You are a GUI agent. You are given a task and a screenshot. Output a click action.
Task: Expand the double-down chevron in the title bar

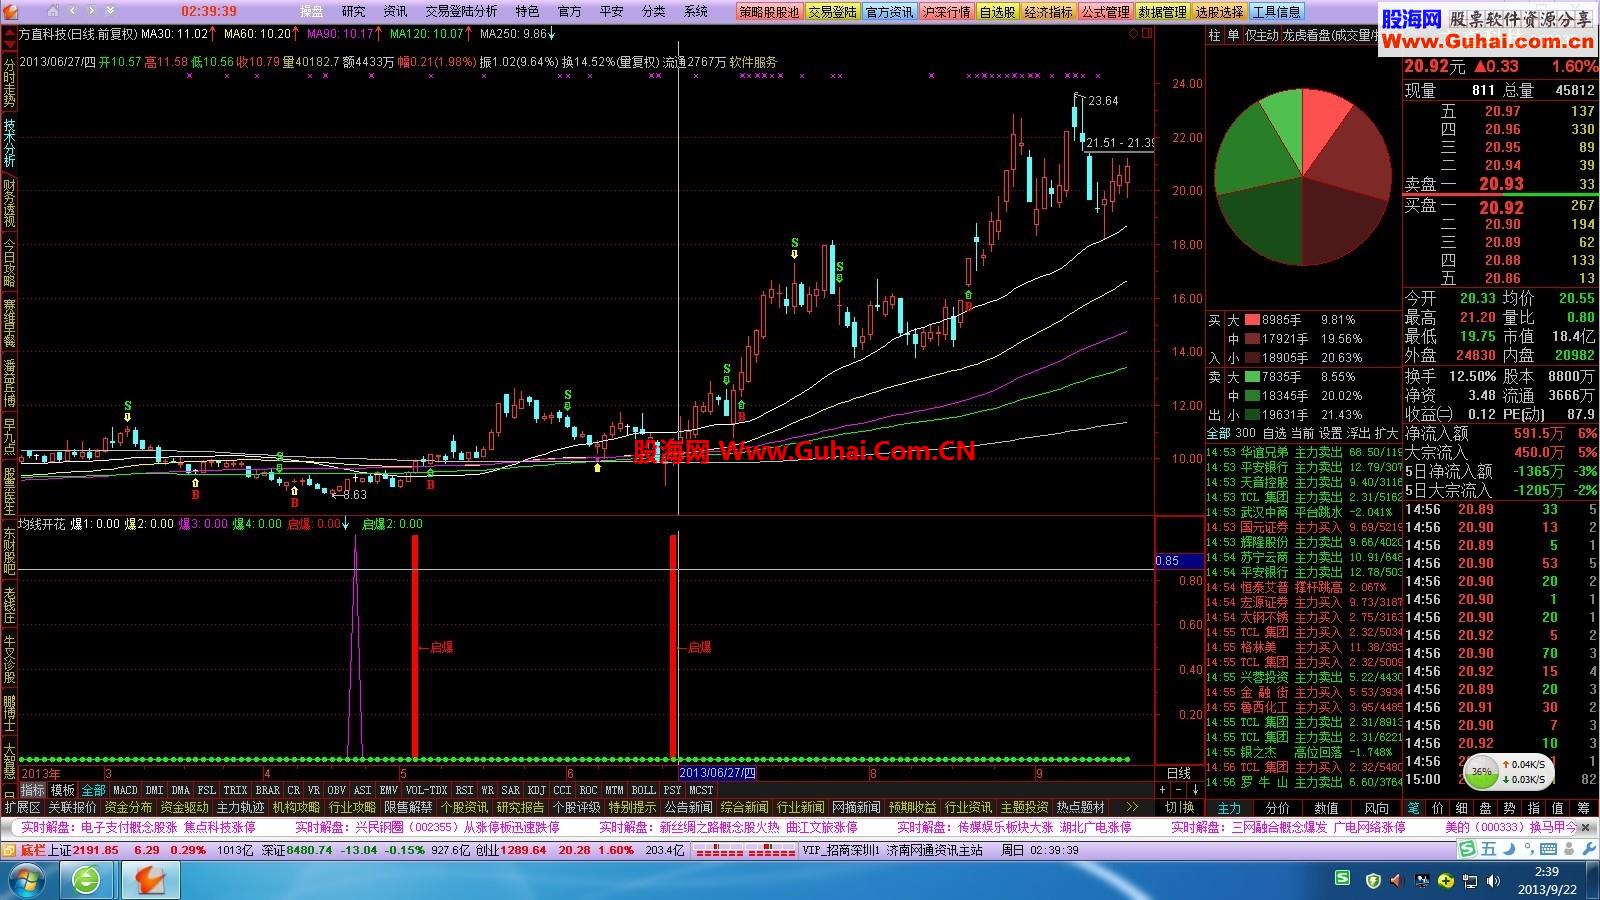112,11
